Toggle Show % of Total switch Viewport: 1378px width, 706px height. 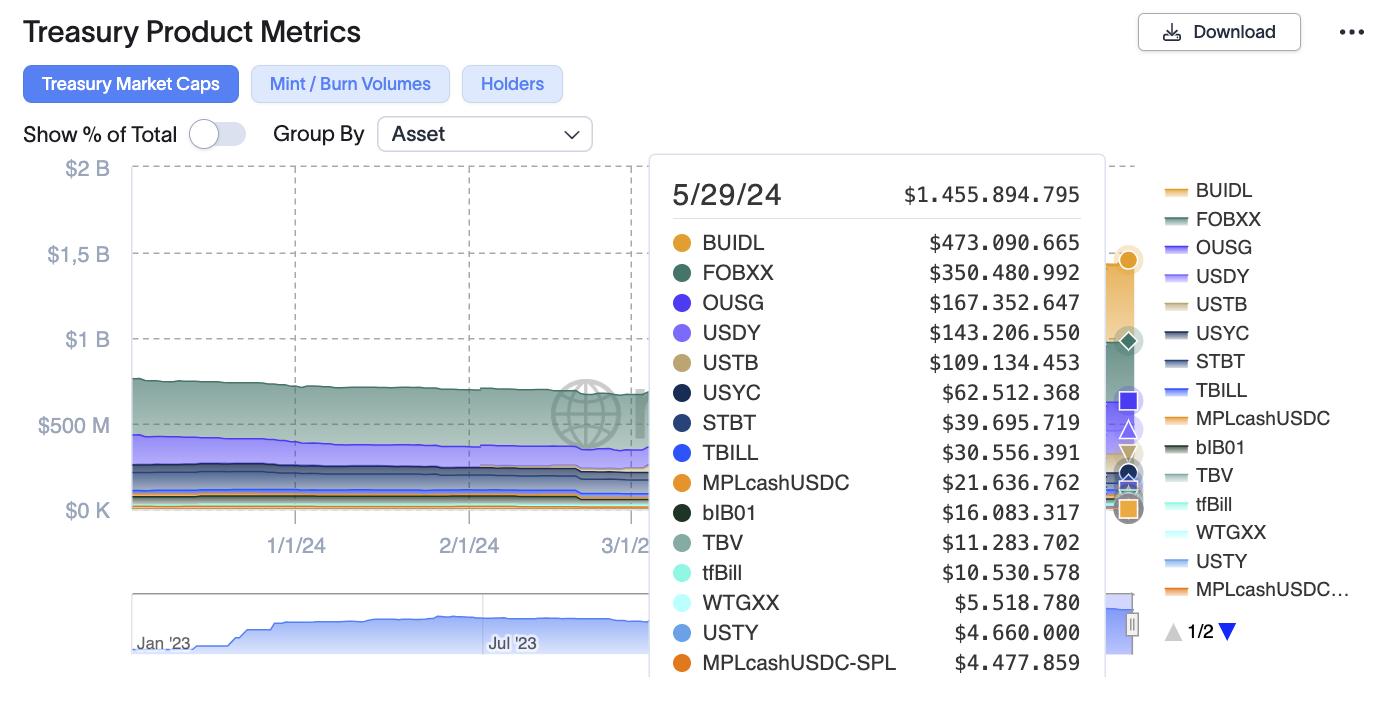point(217,134)
